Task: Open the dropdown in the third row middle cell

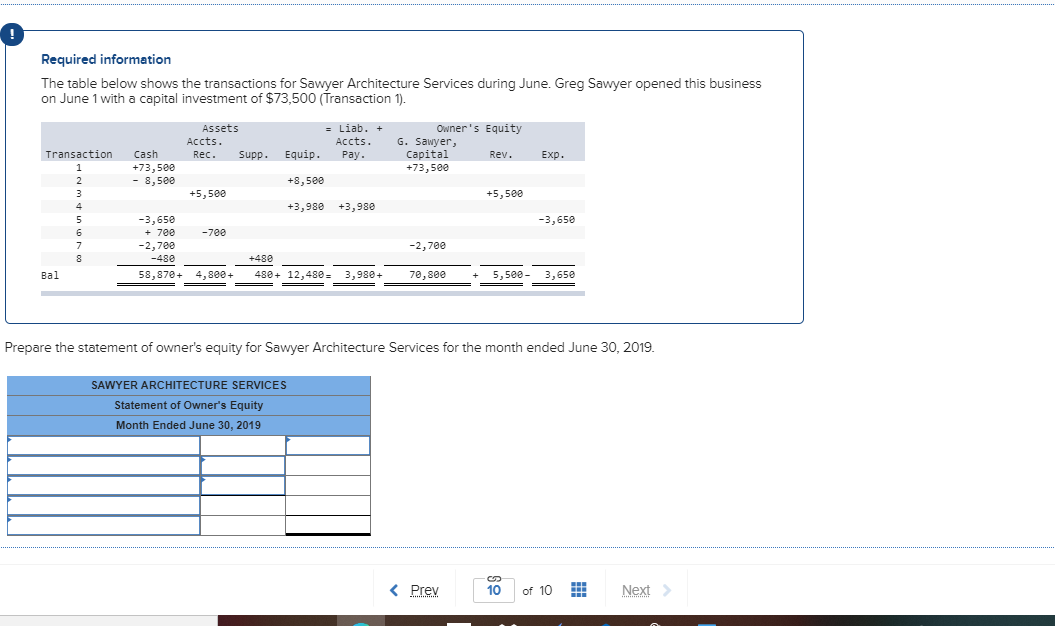Action: point(242,484)
